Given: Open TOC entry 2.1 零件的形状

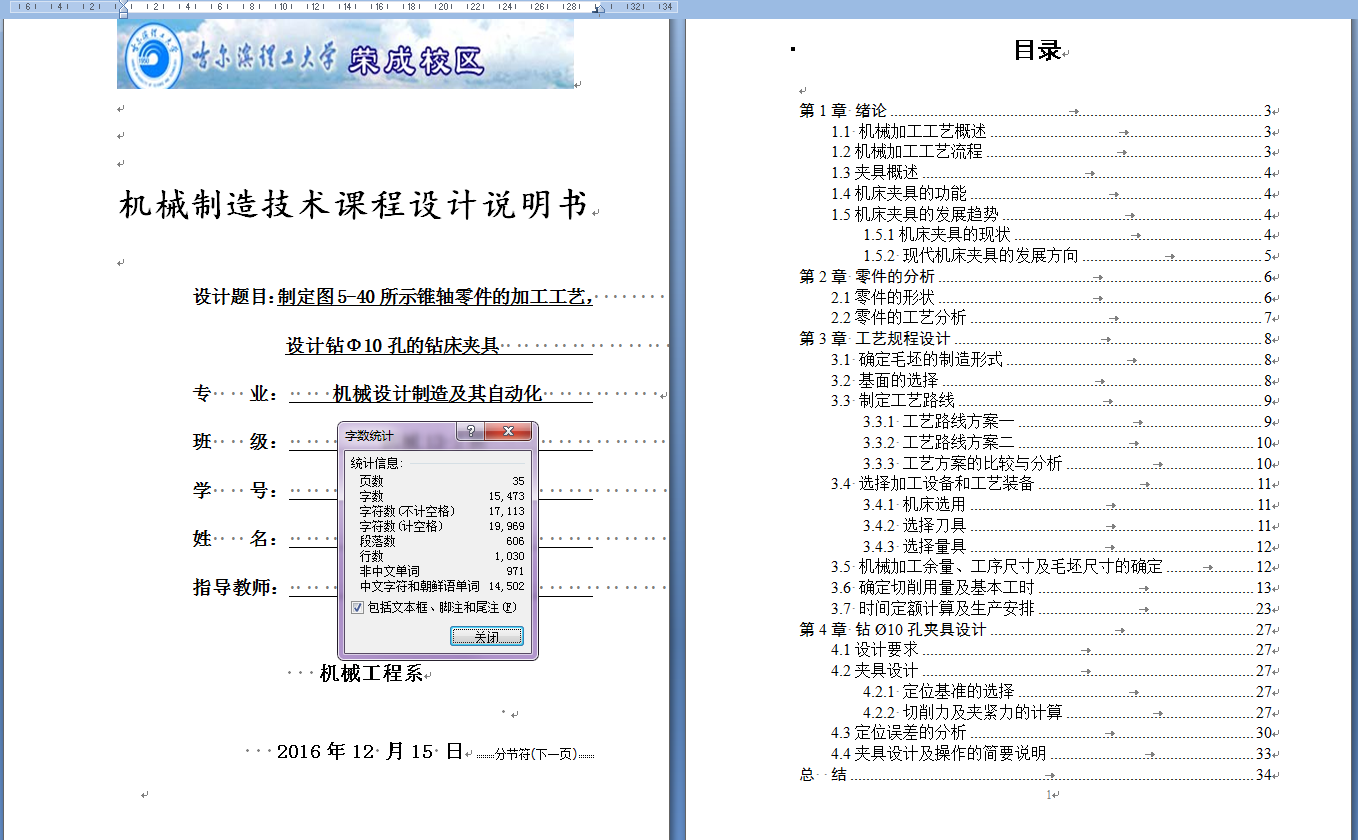Looking at the screenshot, I should pos(1051,297).
